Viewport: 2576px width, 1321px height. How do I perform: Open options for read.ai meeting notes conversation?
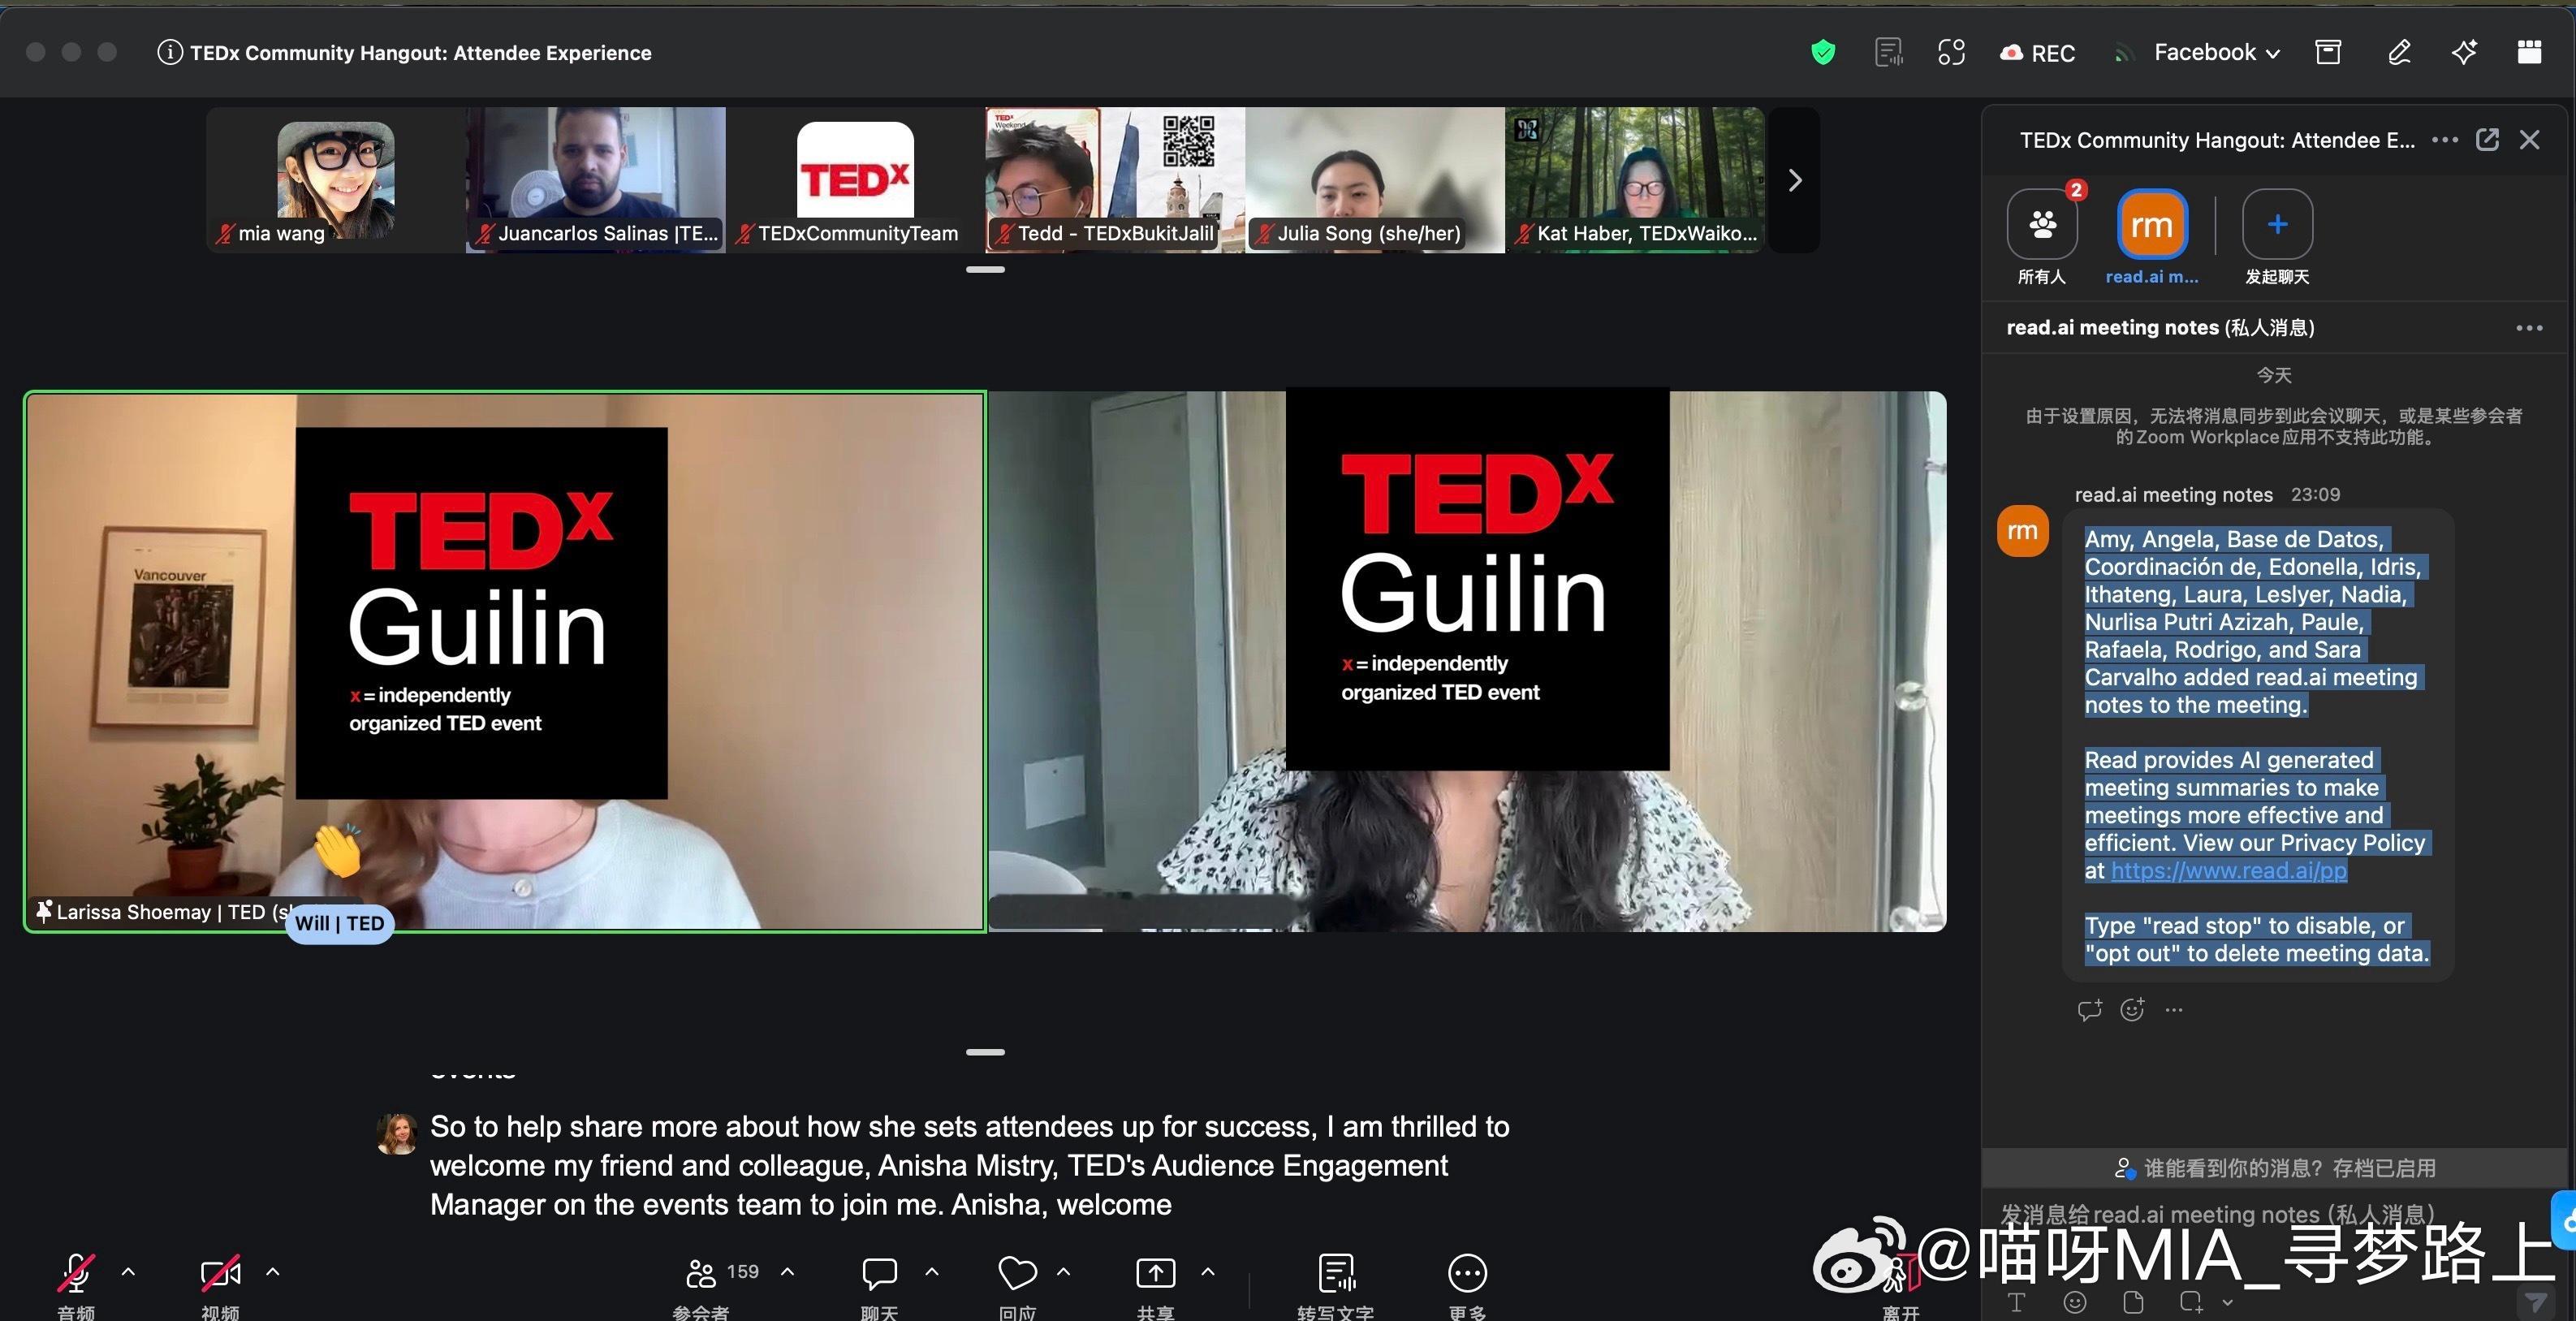2529,328
